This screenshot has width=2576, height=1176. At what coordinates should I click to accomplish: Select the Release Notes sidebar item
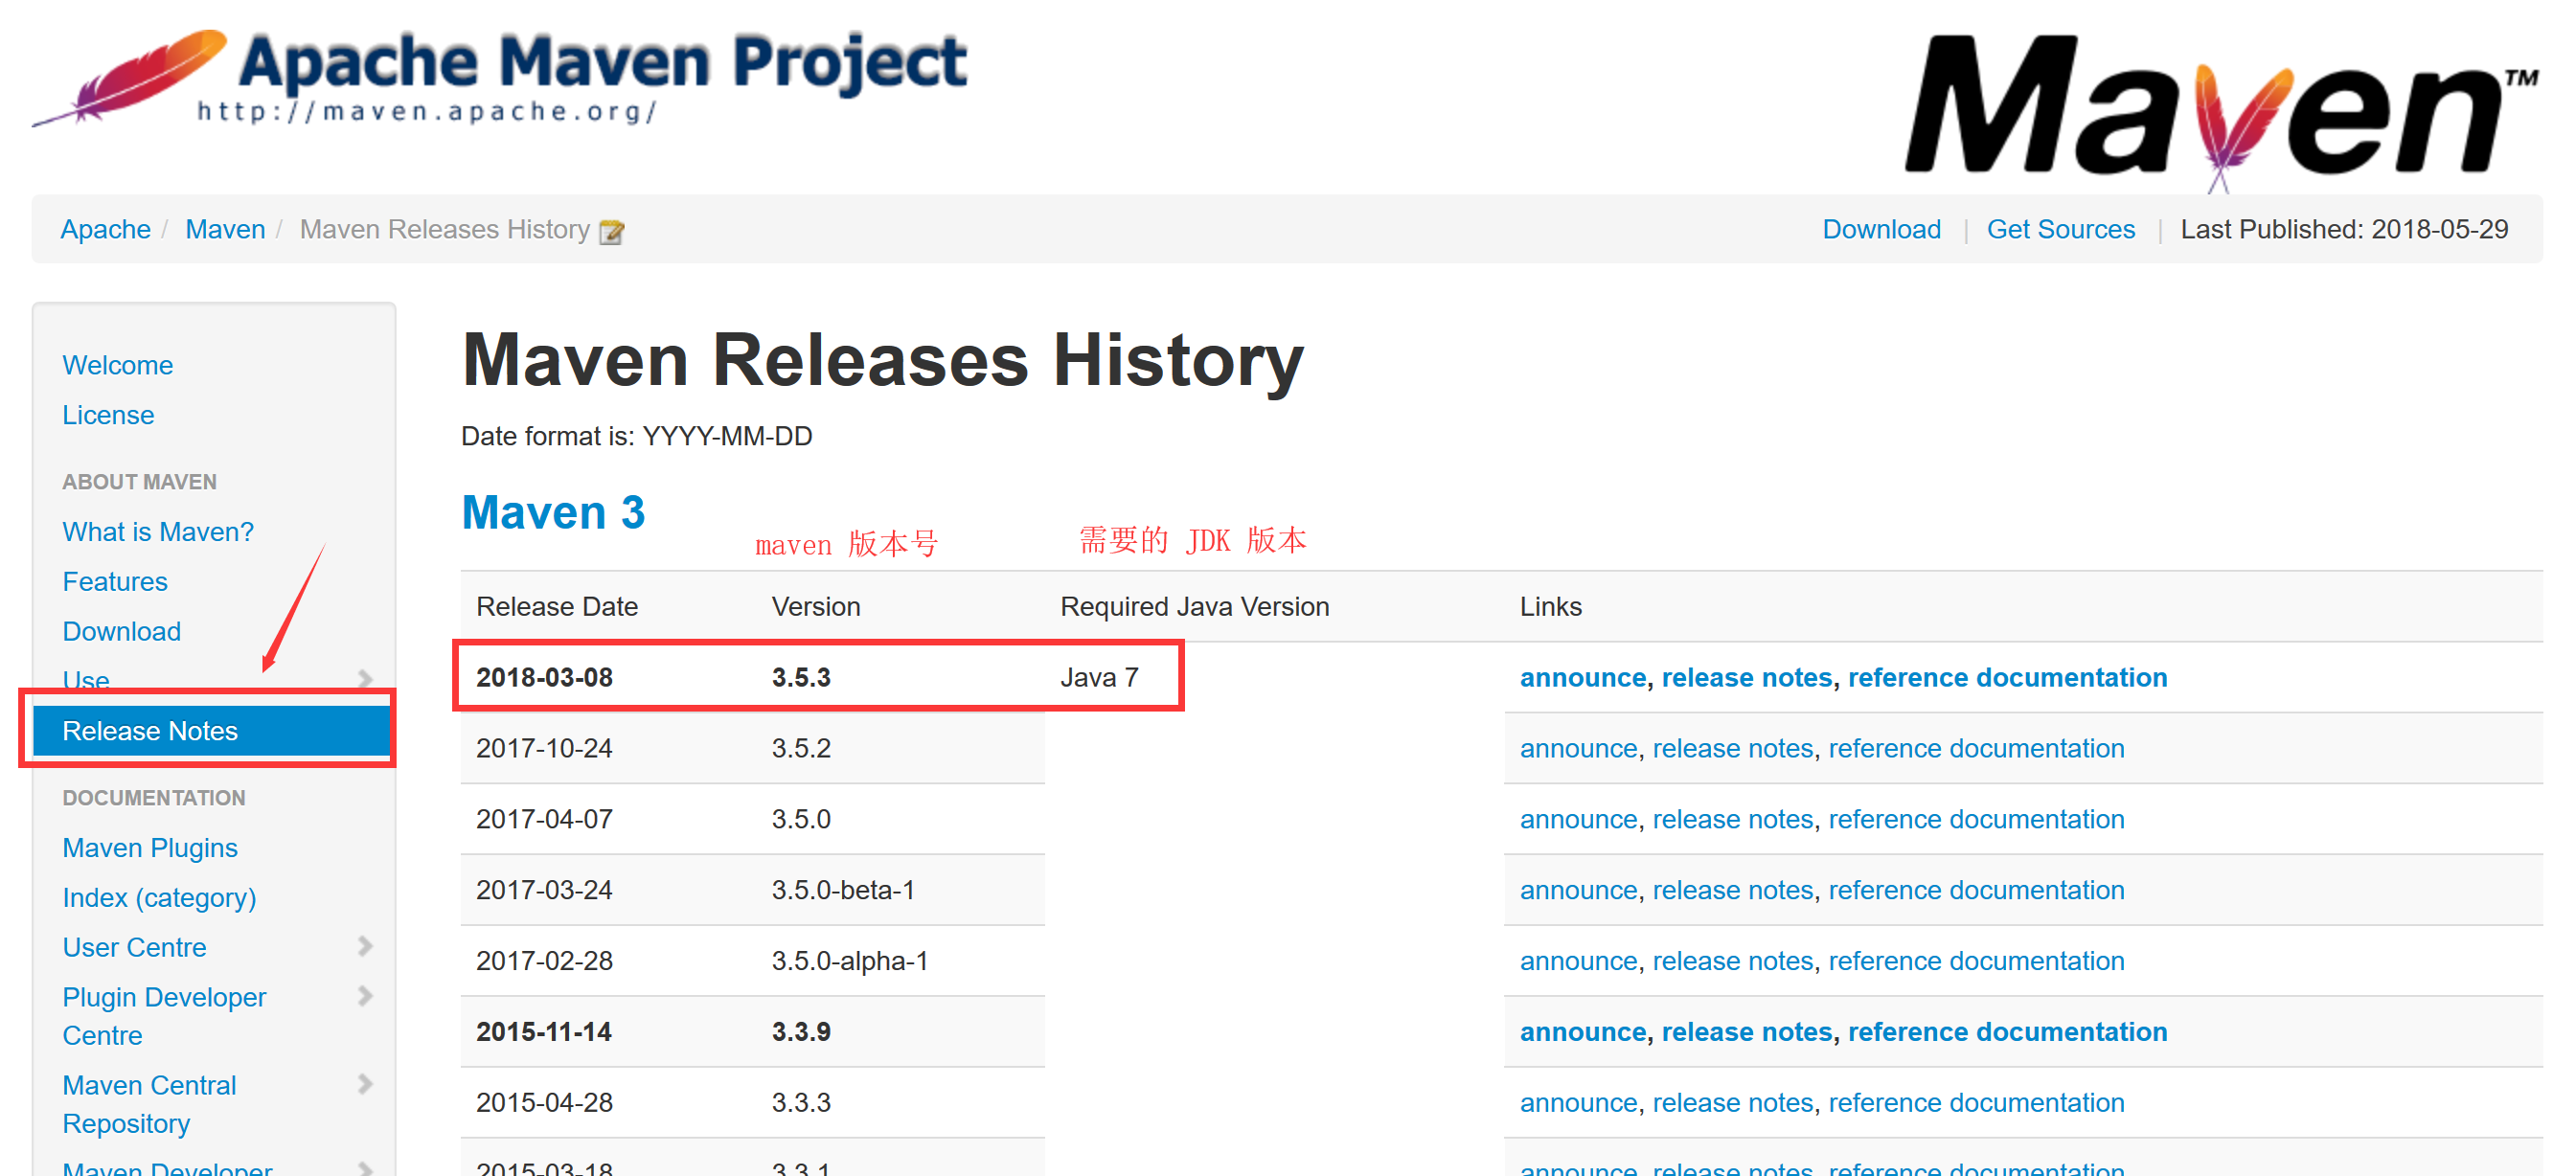pos(210,731)
